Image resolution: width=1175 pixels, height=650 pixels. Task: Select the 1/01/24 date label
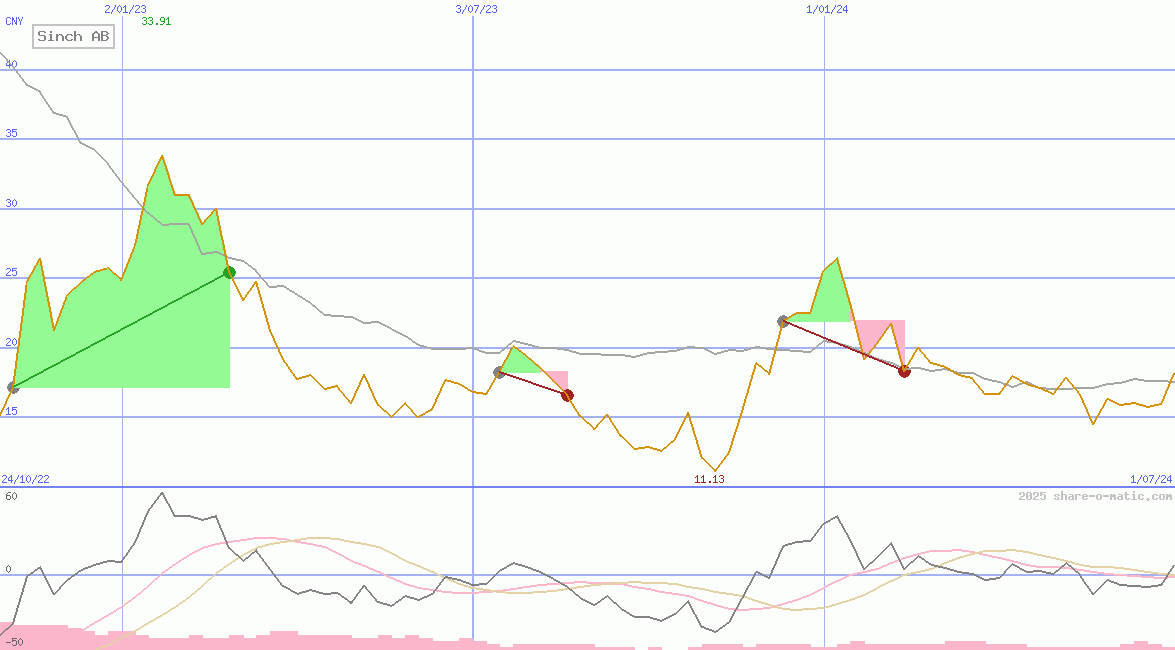(827, 9)
